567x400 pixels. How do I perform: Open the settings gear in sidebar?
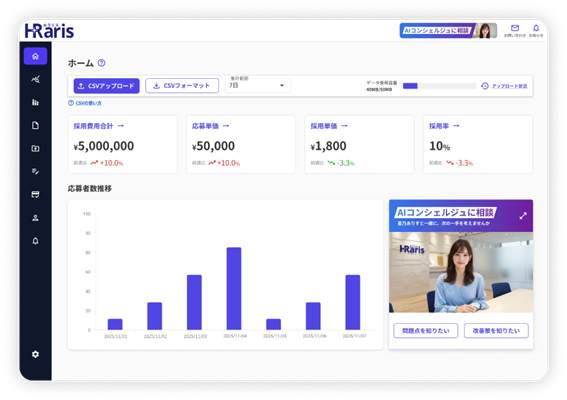(35, 354)
